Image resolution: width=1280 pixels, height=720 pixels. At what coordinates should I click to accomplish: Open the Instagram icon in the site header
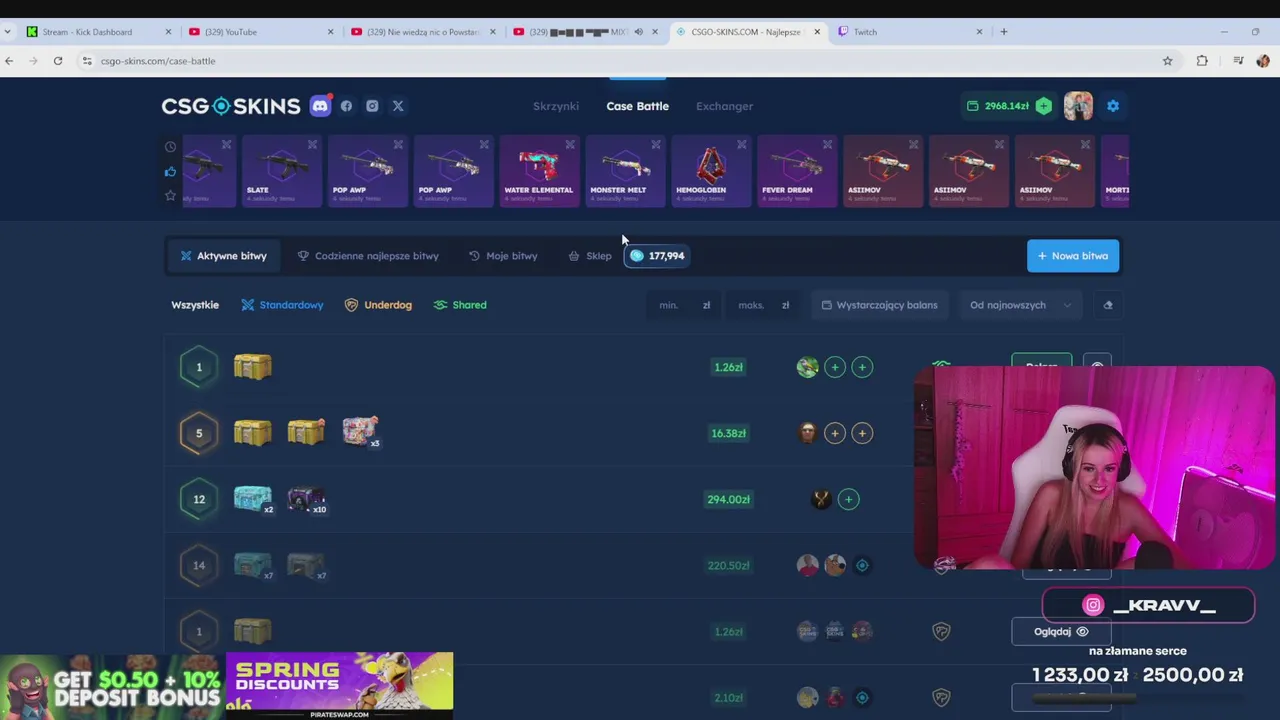pos(372,106)
